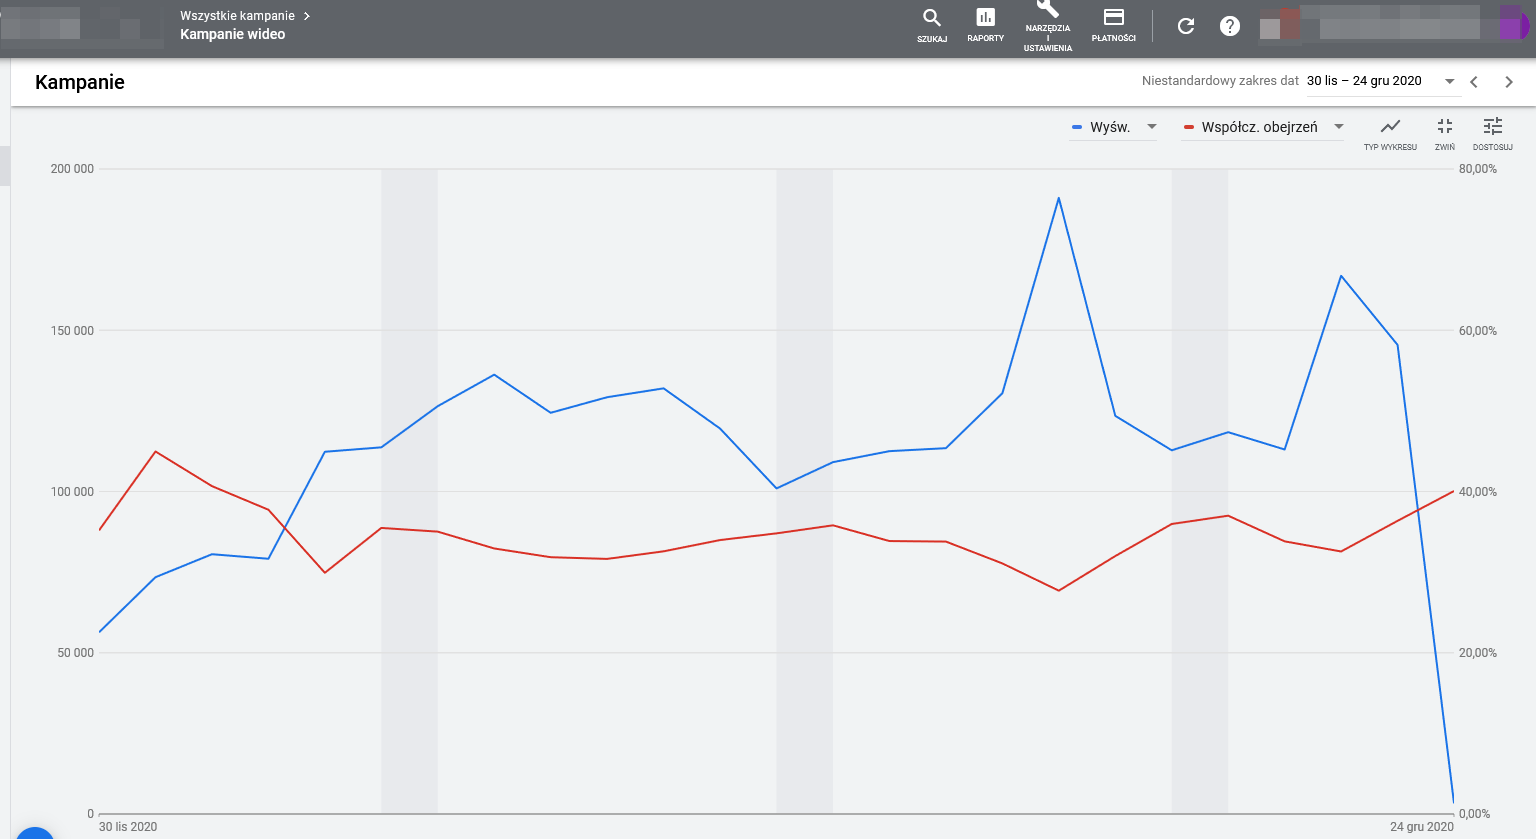Click the red Współcz. obejrzeń legend swatch

pyautogui.click(x=1189, y=127)
